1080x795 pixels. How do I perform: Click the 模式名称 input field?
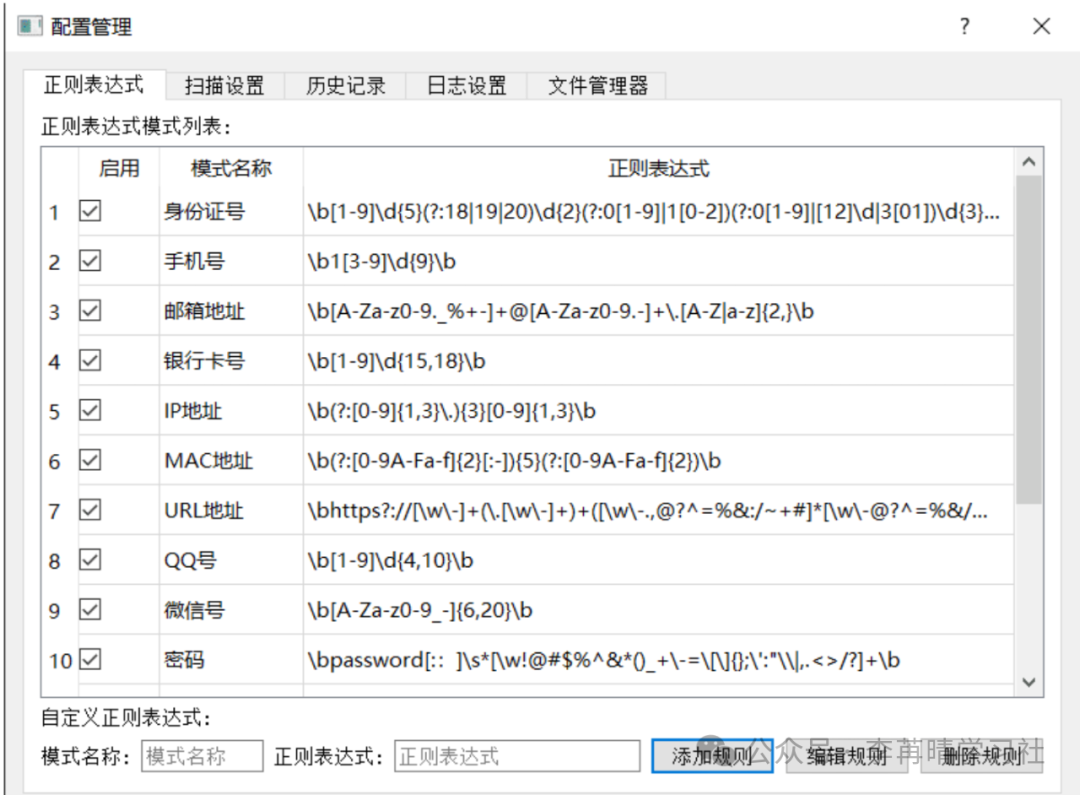tap(202, 756)
